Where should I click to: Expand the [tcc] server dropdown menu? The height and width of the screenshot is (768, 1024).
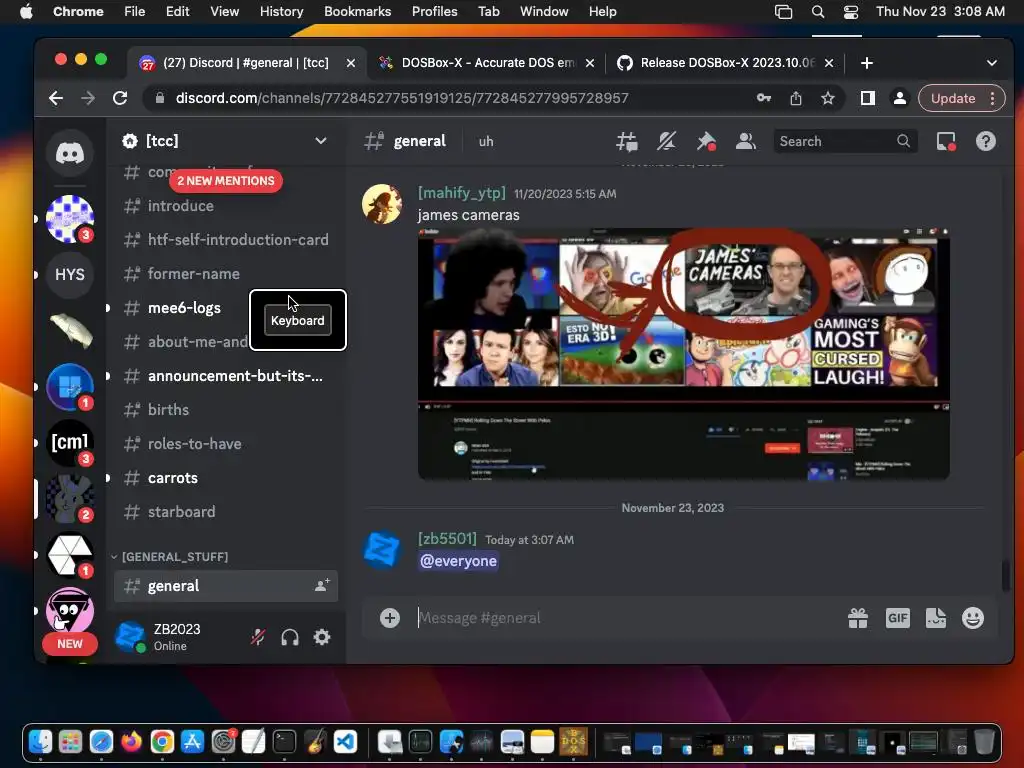click(x=321, y=140)
